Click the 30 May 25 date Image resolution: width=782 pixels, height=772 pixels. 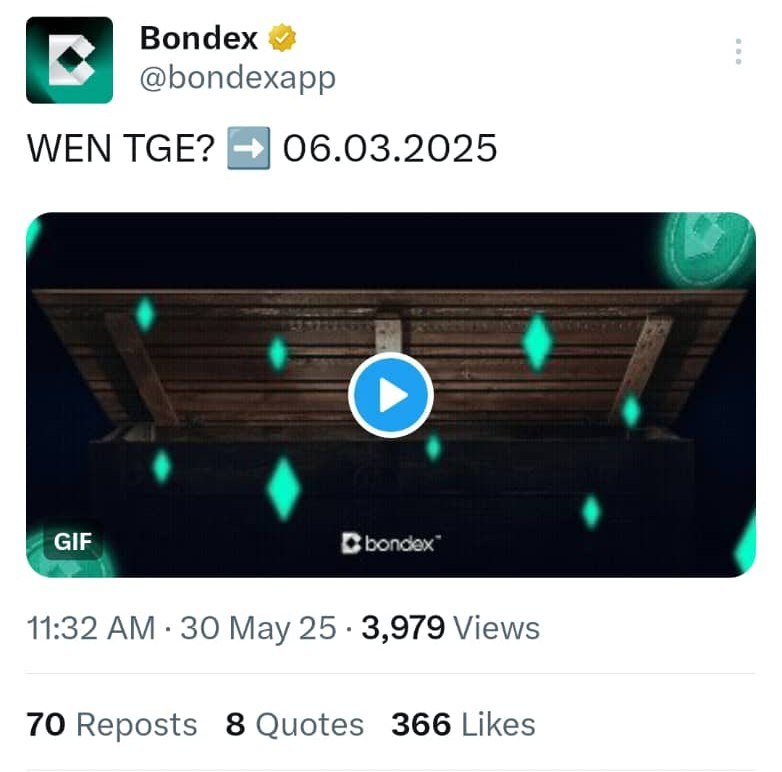point(258,627)
